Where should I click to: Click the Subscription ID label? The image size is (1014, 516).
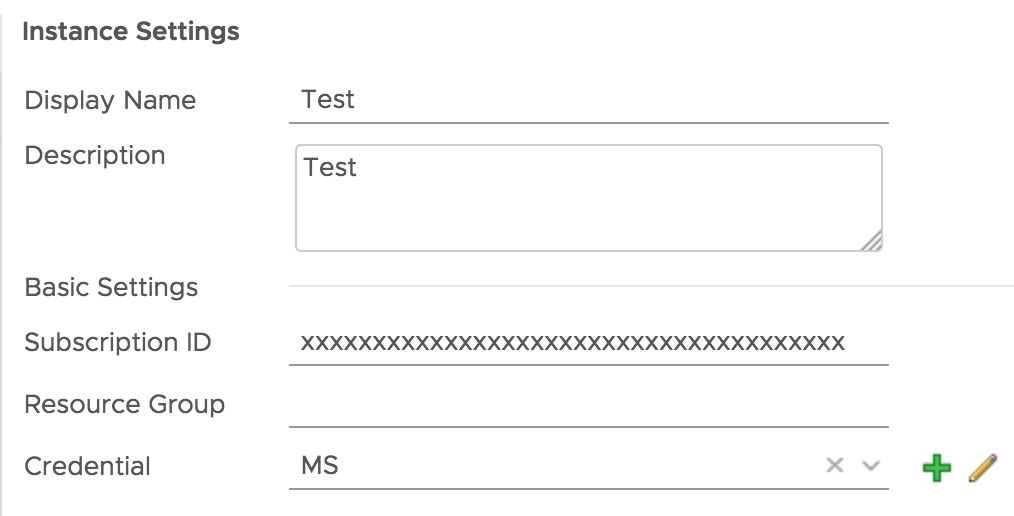click(x=118, y=343)
